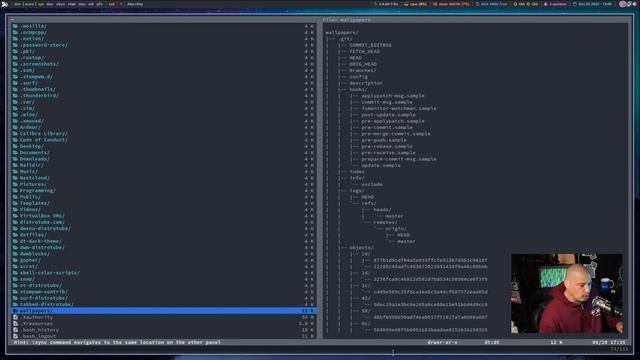Click the drwxr-xr-x permissions in status bar
Image resolution: width=640 pixels, height=360 pixels.
(442, 342)
